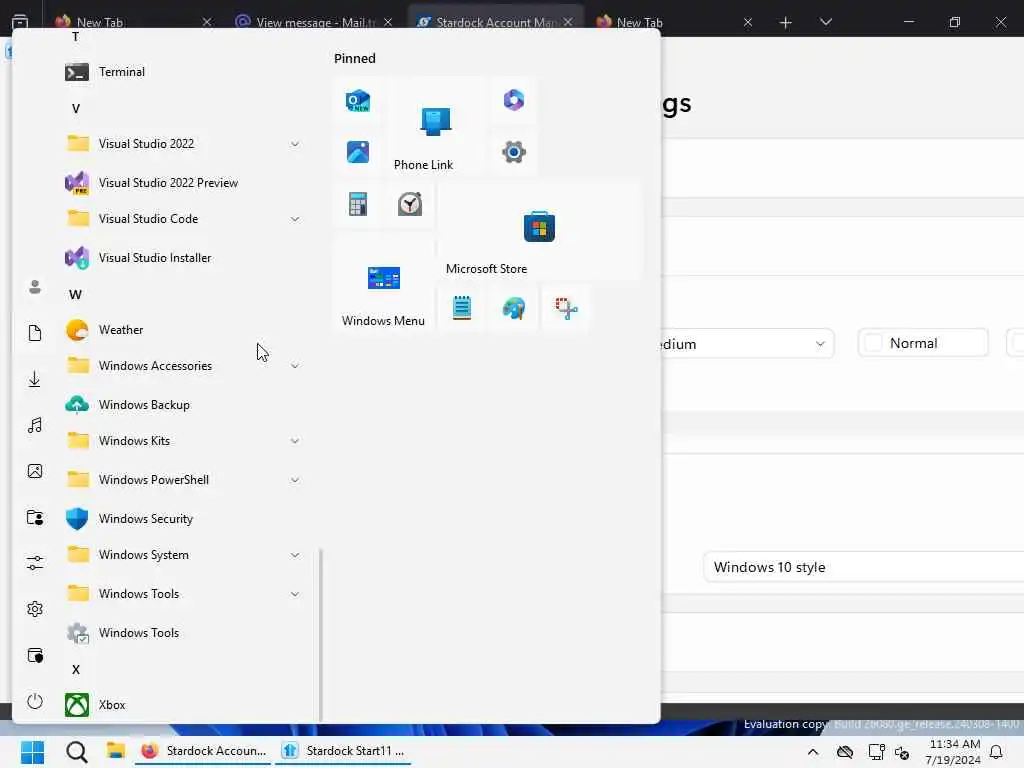Open Documents from the start sidebar
The width and height of the screenshot is (1024, 768).
pos(35,333)
